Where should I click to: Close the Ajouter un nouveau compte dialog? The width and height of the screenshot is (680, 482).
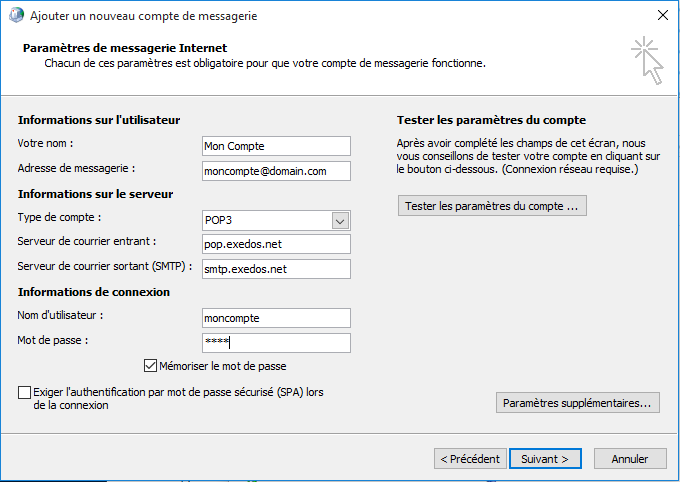click(x=661, y=14)
